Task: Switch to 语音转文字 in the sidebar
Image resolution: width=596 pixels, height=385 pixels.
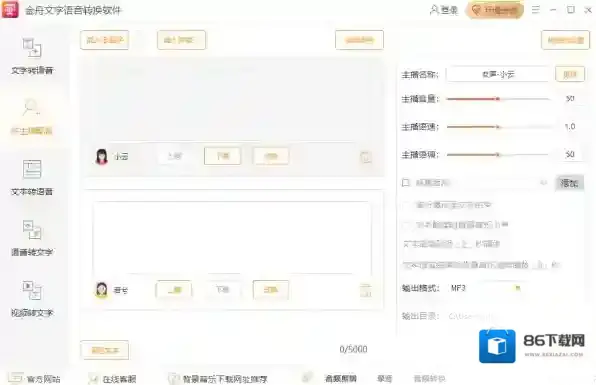Action: point(32,238)
